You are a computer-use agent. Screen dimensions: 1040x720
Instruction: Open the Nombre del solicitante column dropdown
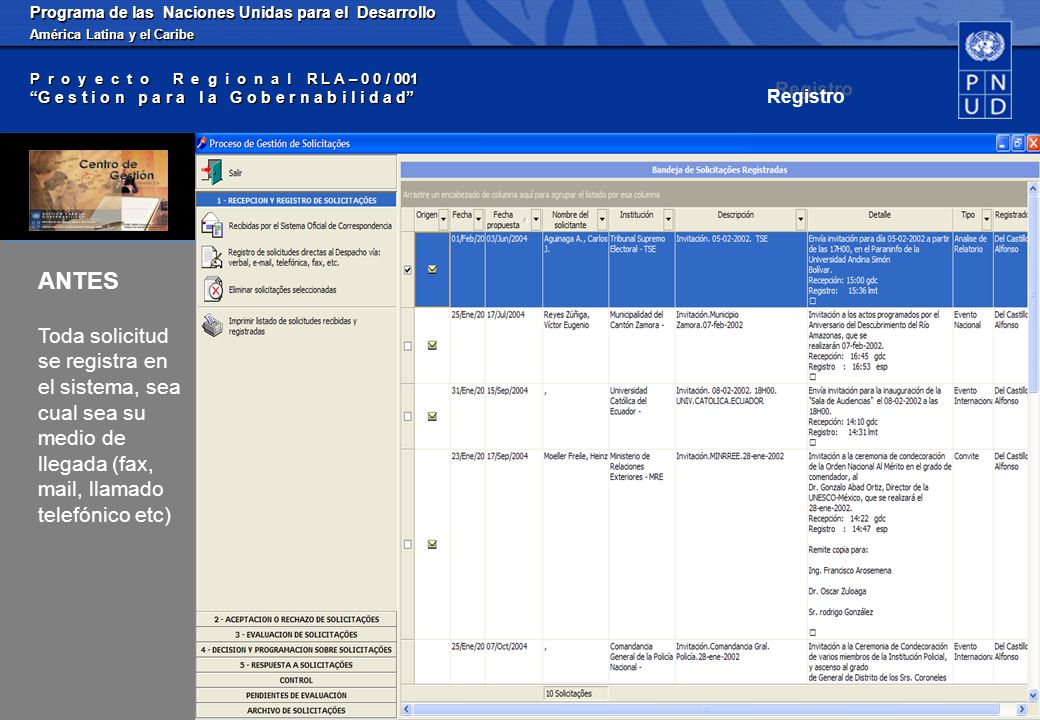[x=602, y=219]
